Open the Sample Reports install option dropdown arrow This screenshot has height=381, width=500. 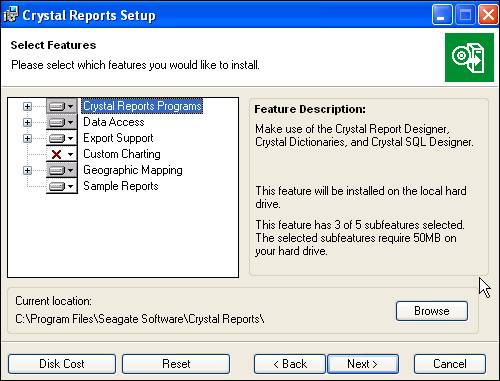70,186
